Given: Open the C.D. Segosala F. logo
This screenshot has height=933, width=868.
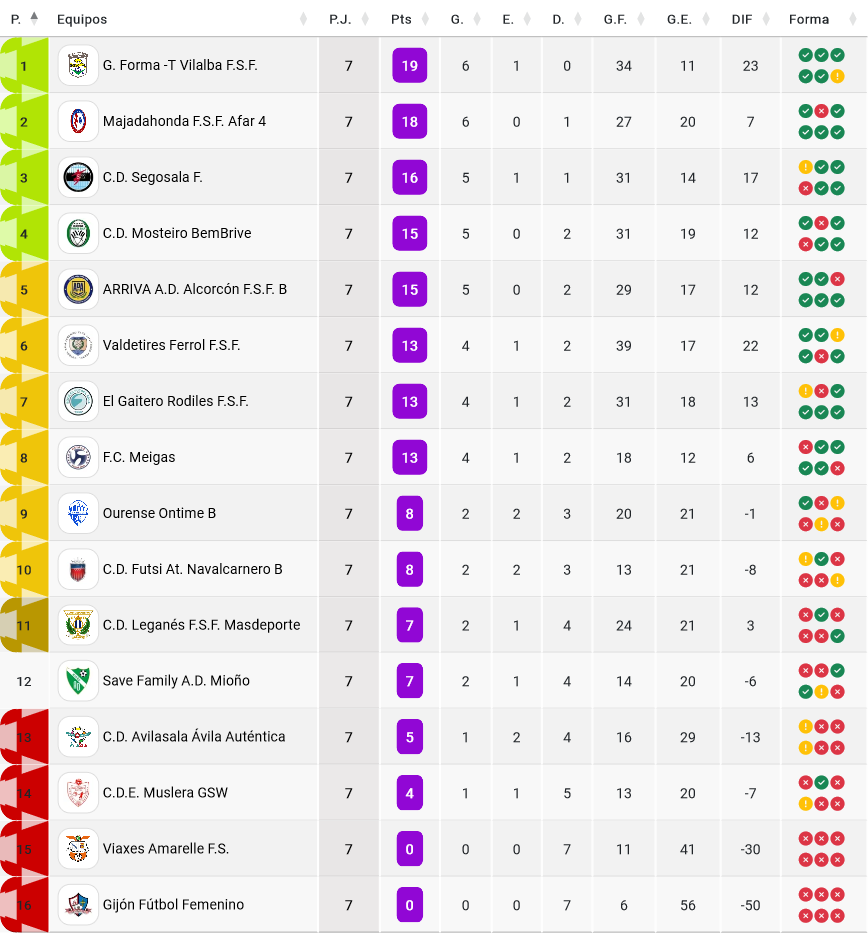Looking at the screenshot, I should pos(78,177).
